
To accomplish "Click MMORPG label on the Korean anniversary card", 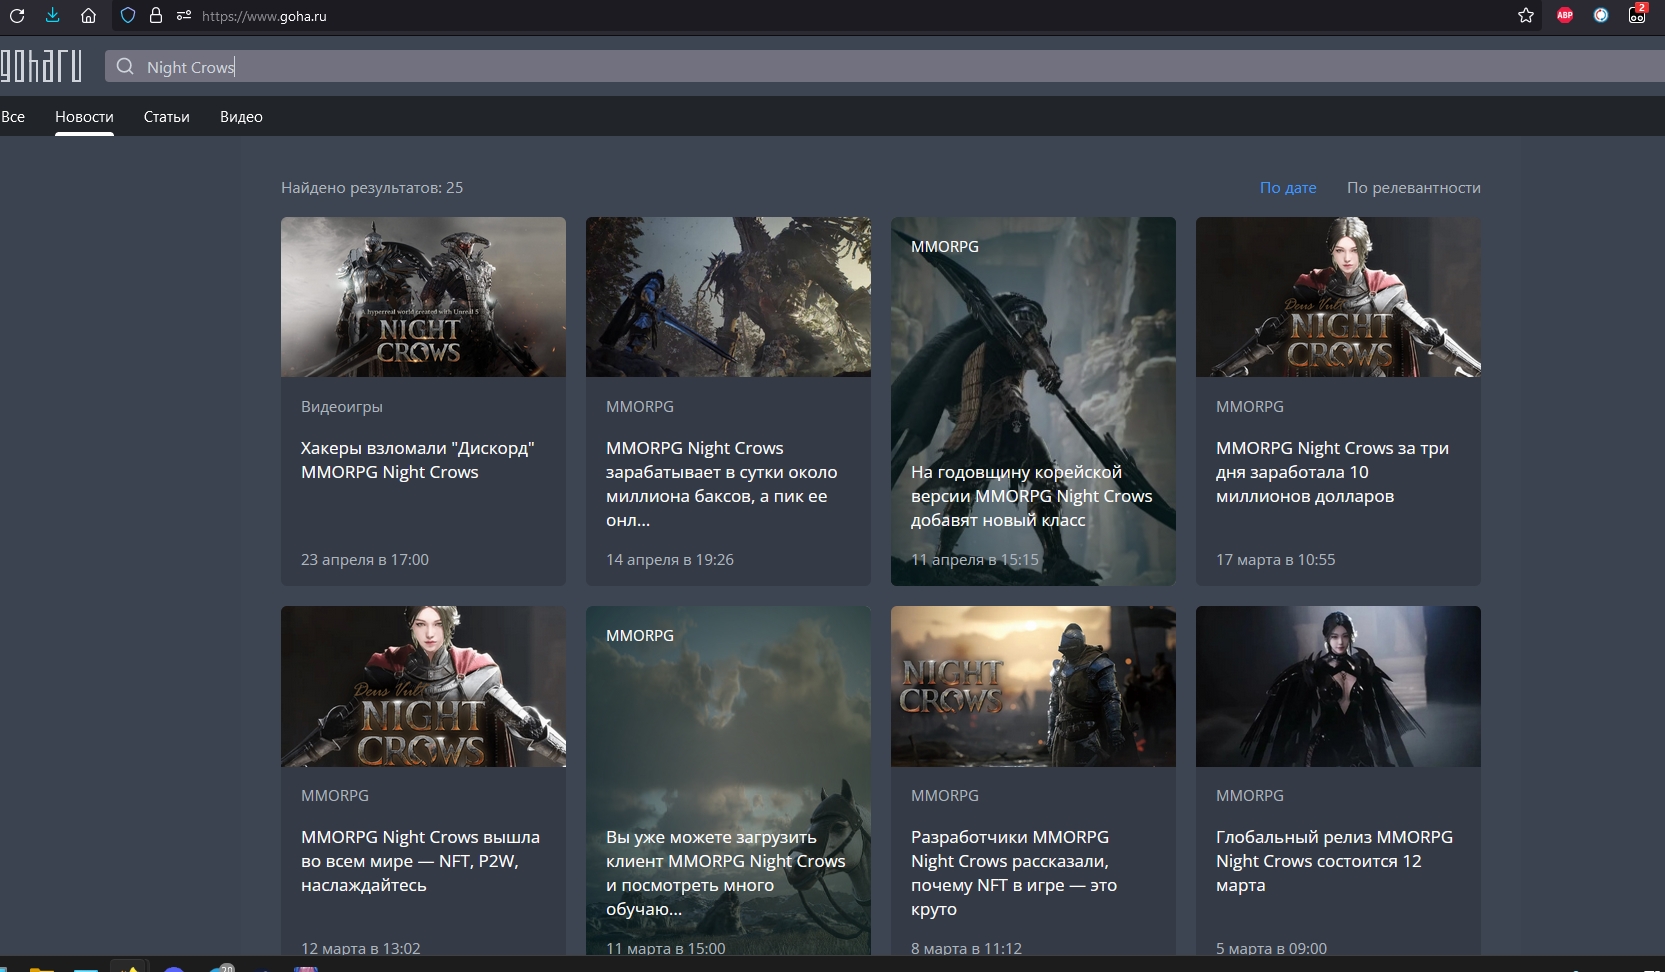I will click(x=945, y=246).
